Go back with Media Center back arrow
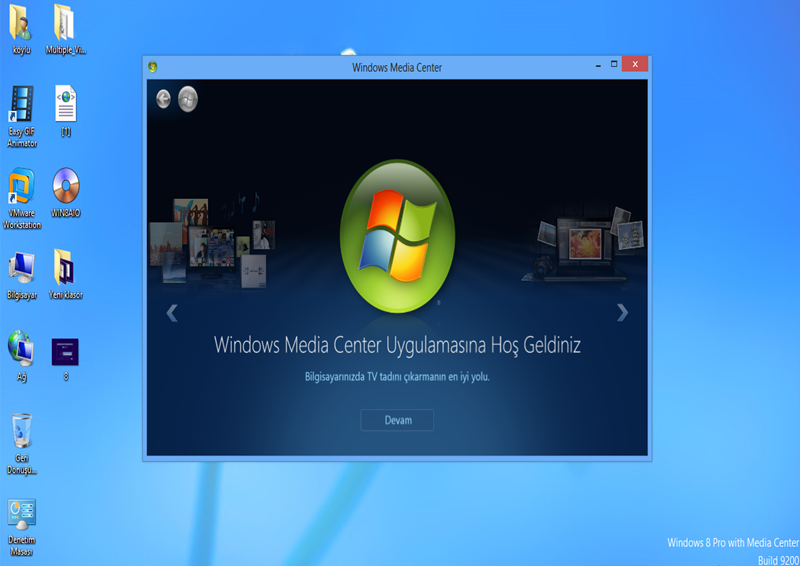The image size is (800, 566). pos(163,99)
